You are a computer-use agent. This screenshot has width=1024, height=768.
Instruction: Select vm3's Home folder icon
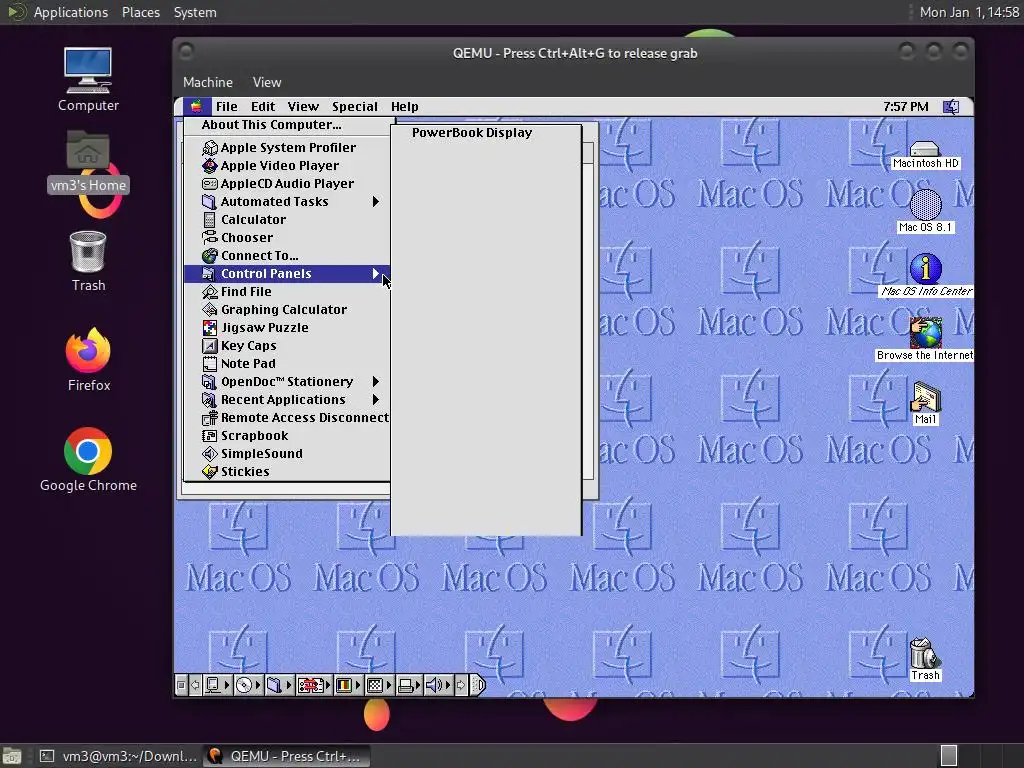(88, 161)
